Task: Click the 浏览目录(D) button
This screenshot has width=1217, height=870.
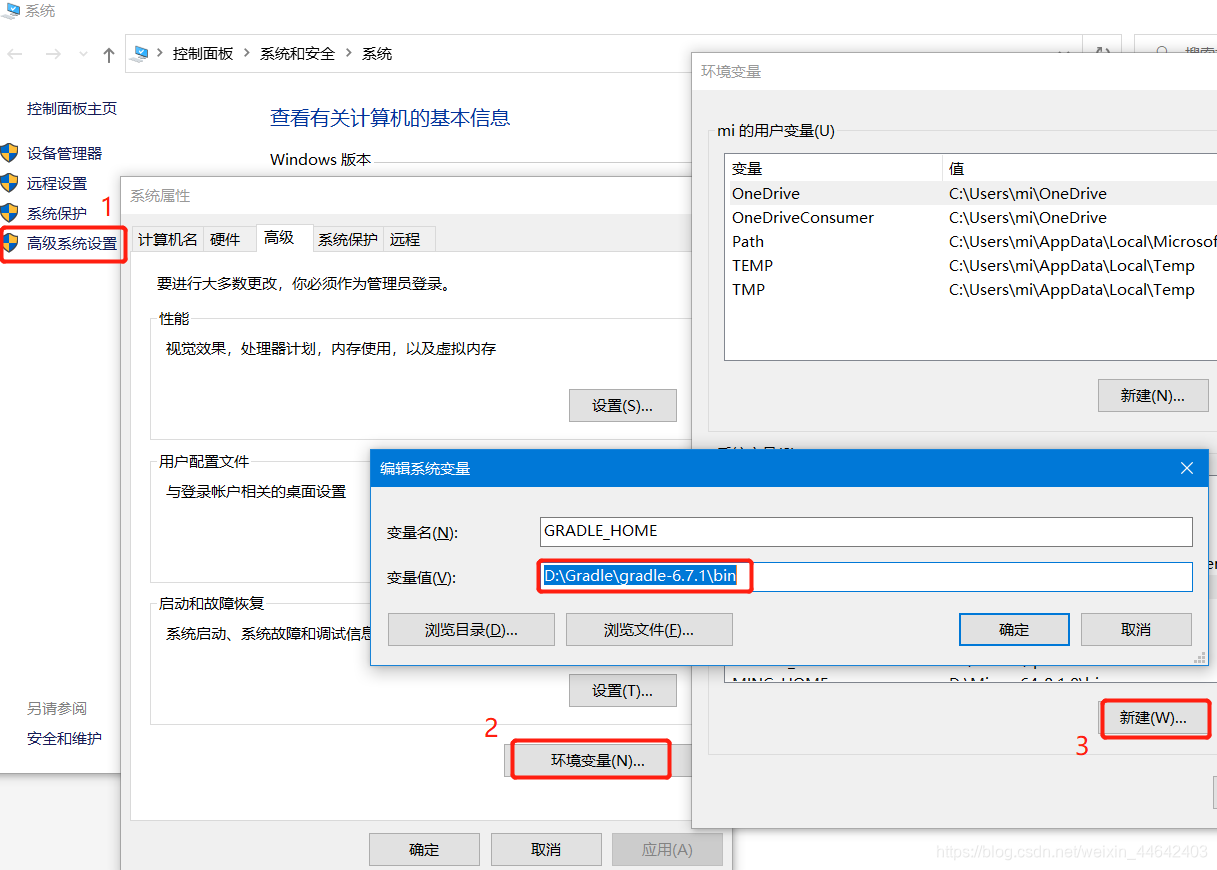Action: click(471, 629)
